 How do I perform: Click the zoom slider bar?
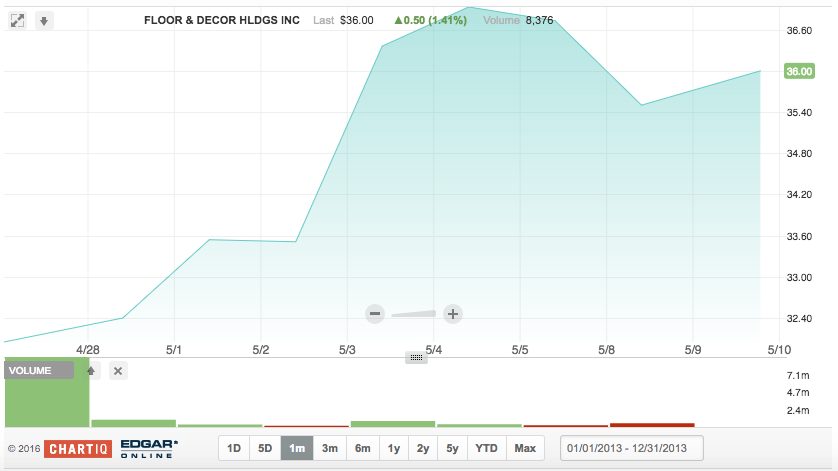click(414, 314)
